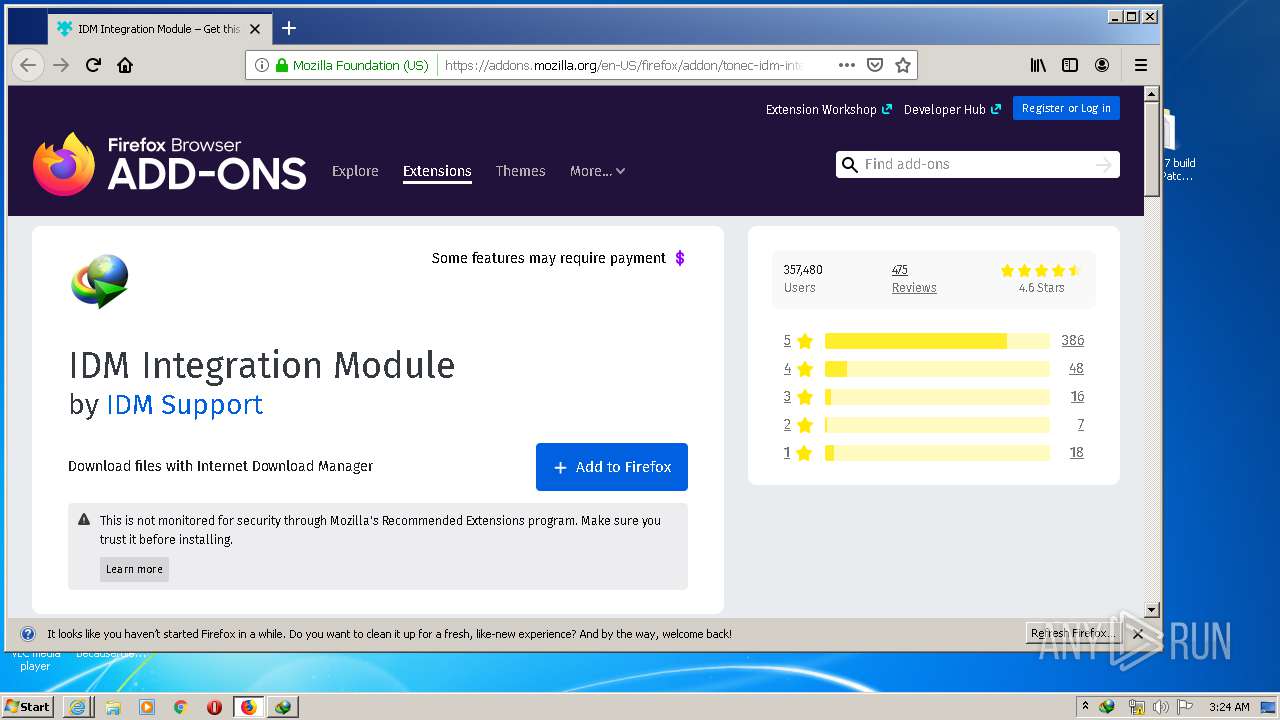
Task: Go to the Explore section
Action: pyautogui.click(x=355, y=171)
